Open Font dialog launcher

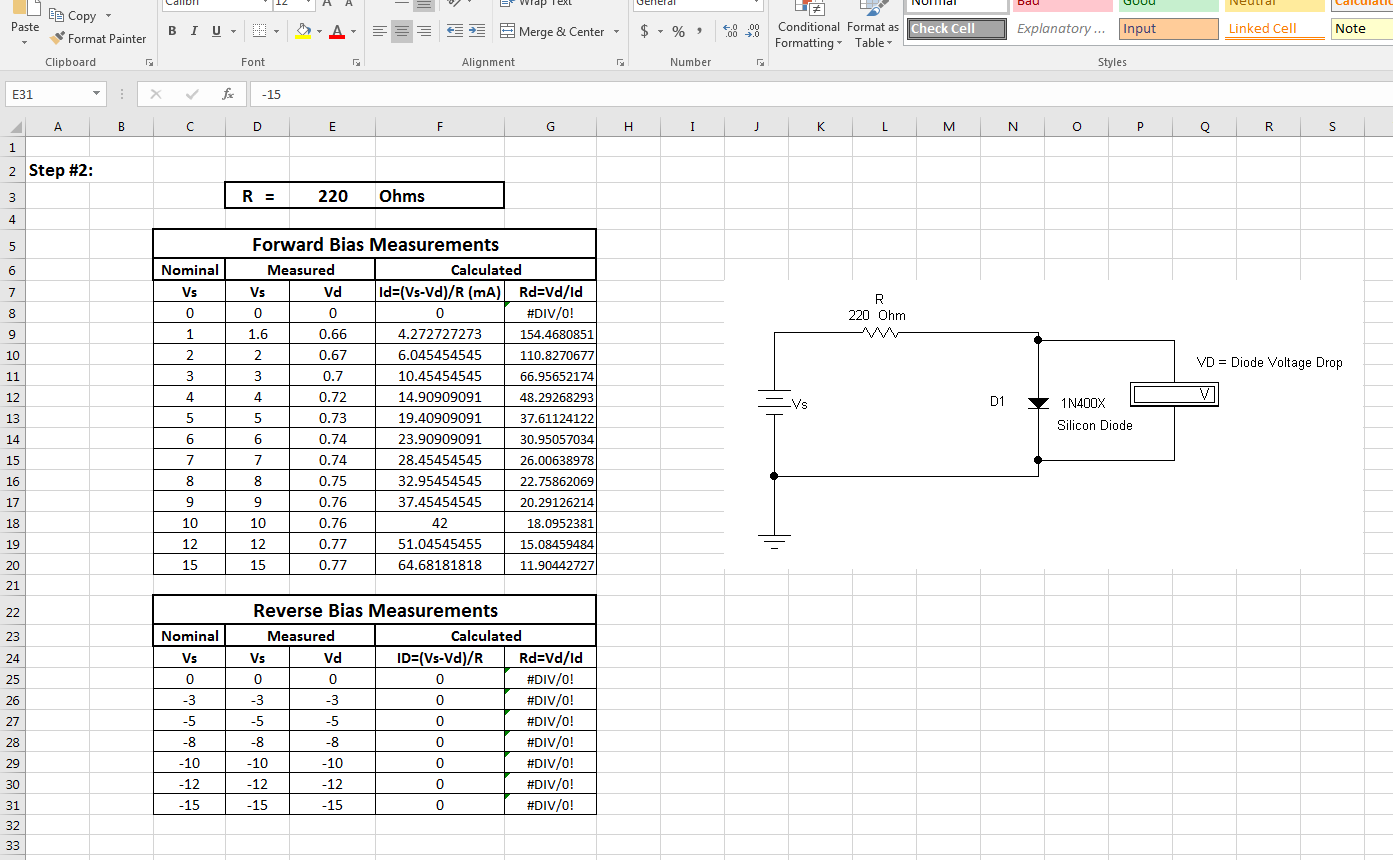pyautogui.click(x=356, y=62)
